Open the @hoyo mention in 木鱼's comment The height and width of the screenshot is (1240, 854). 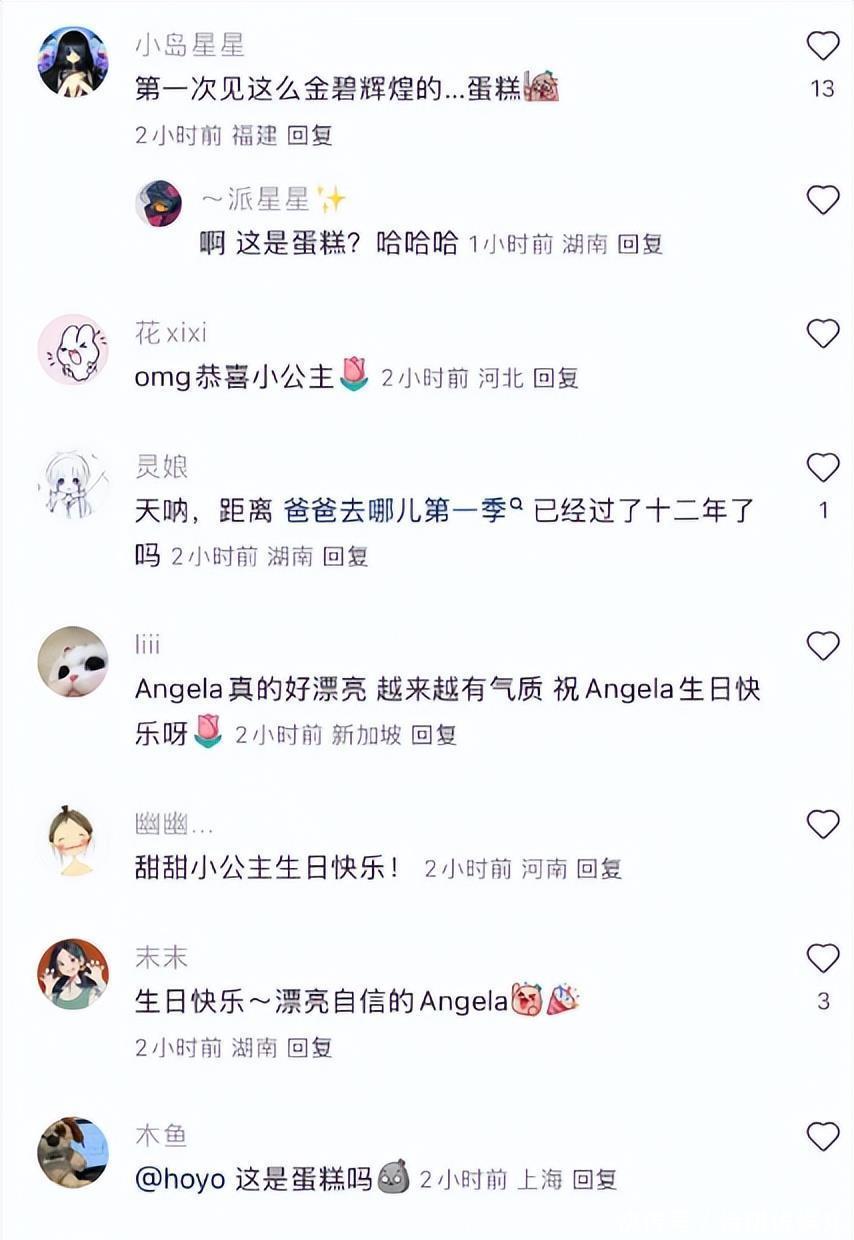coord(180,1180)
